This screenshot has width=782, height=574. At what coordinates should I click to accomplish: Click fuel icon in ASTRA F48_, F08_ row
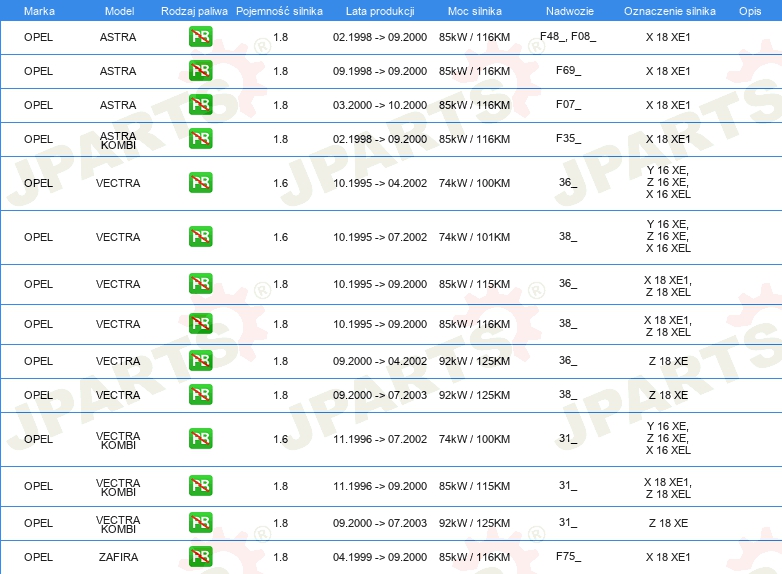[200, 37]
